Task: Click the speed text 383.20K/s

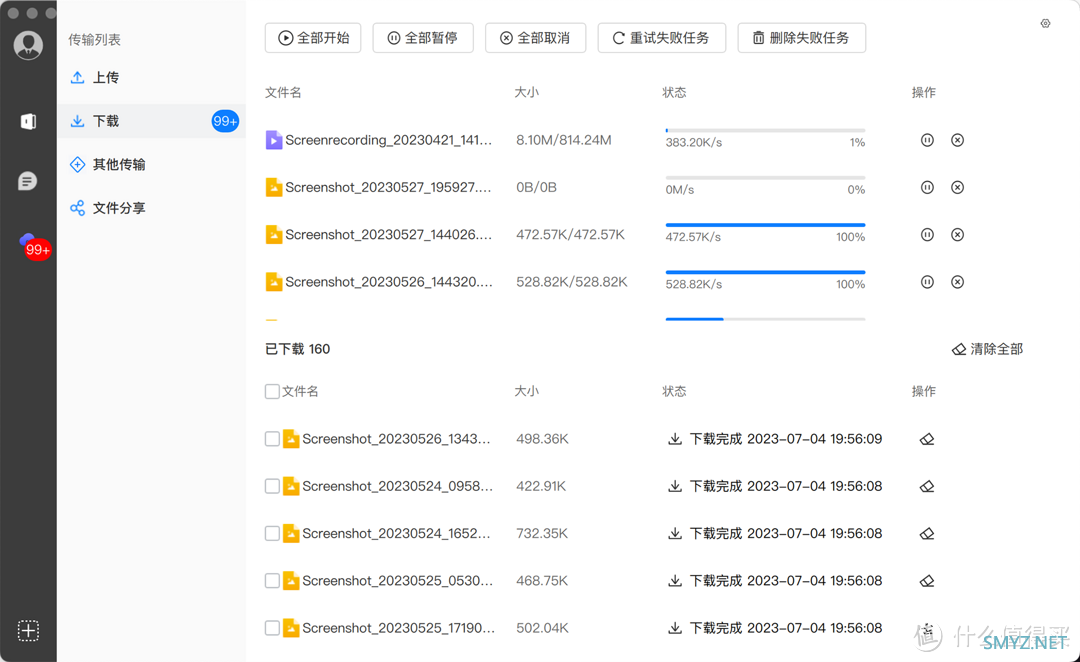Action: click(x=694, y=143)
